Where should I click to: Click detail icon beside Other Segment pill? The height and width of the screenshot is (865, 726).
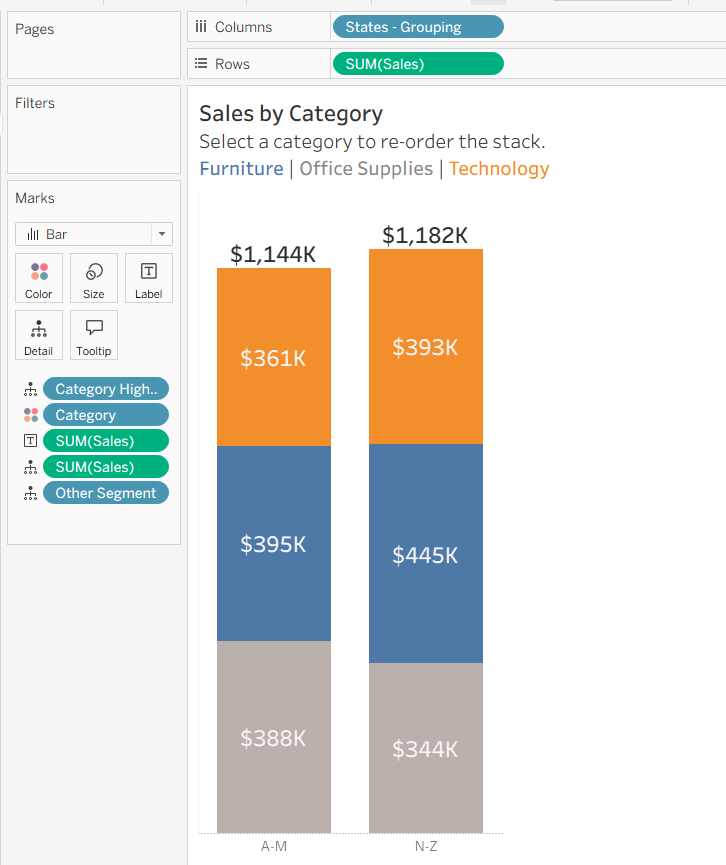tap(31, 493)
